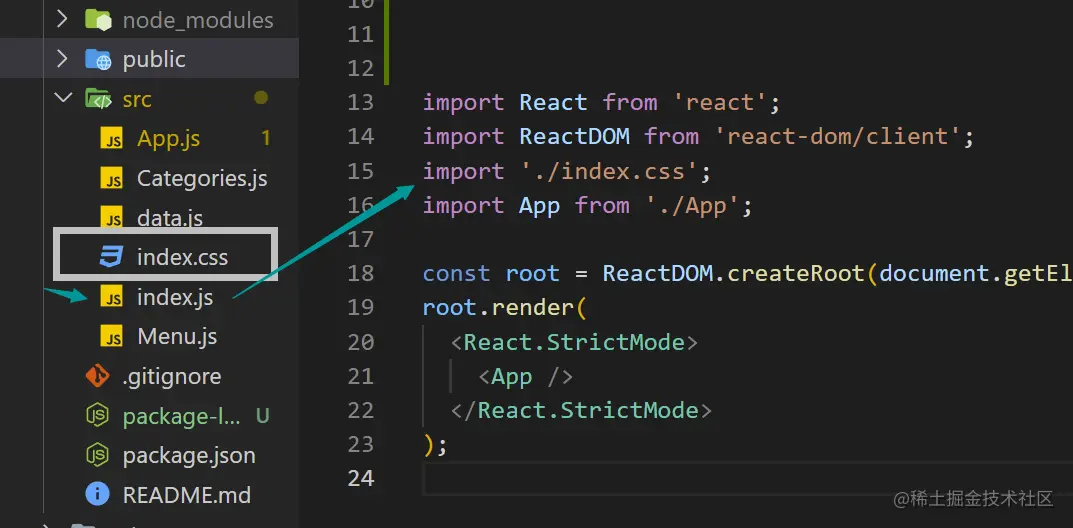The image size is (1073, 528).
Task: Open Menu.js file
Action: pos(177,336)
